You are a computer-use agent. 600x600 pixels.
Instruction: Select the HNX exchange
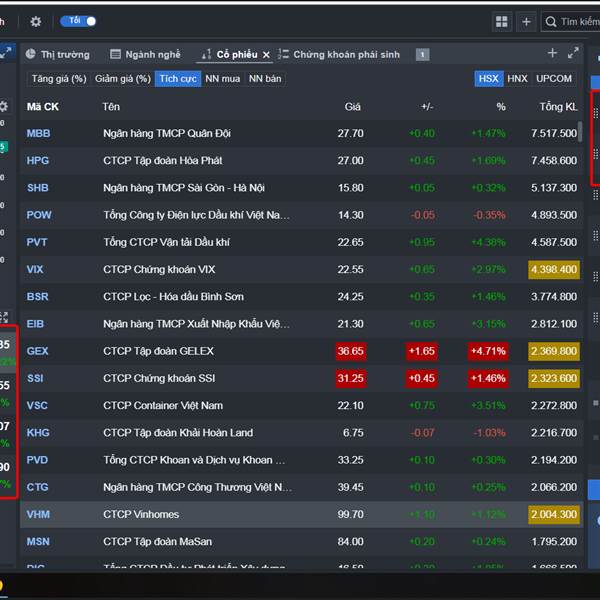click(517, 78)
